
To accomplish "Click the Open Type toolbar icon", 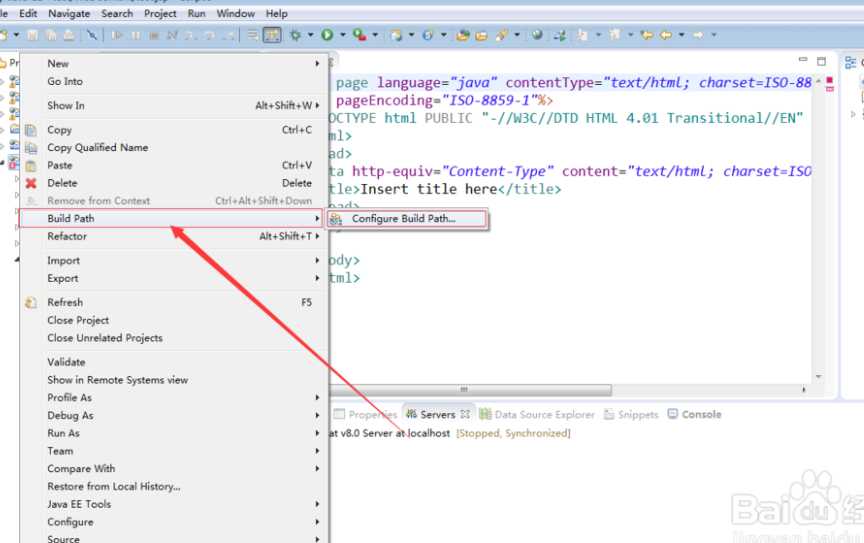I will pyautogui.click(x=463, y=35).
